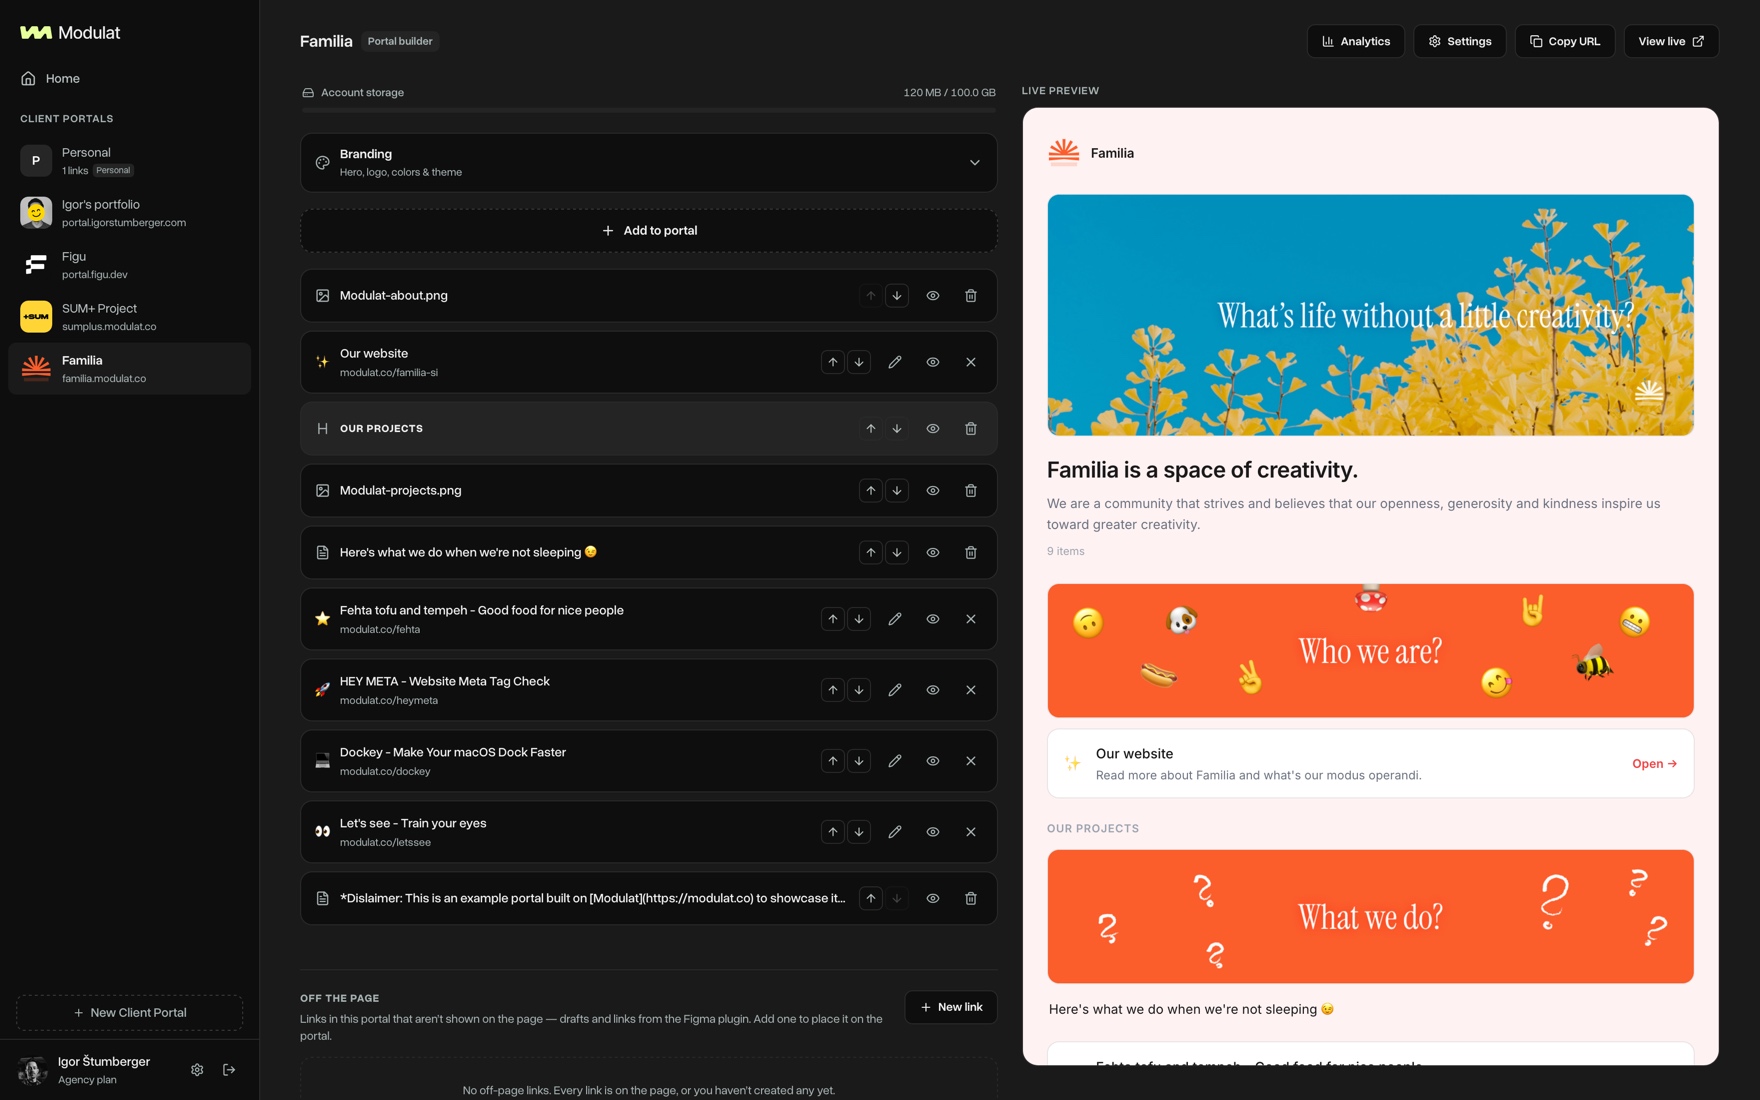1760x1100 pixels.
Task: Move Modulat-about.png down
Action: click(897, 296)
